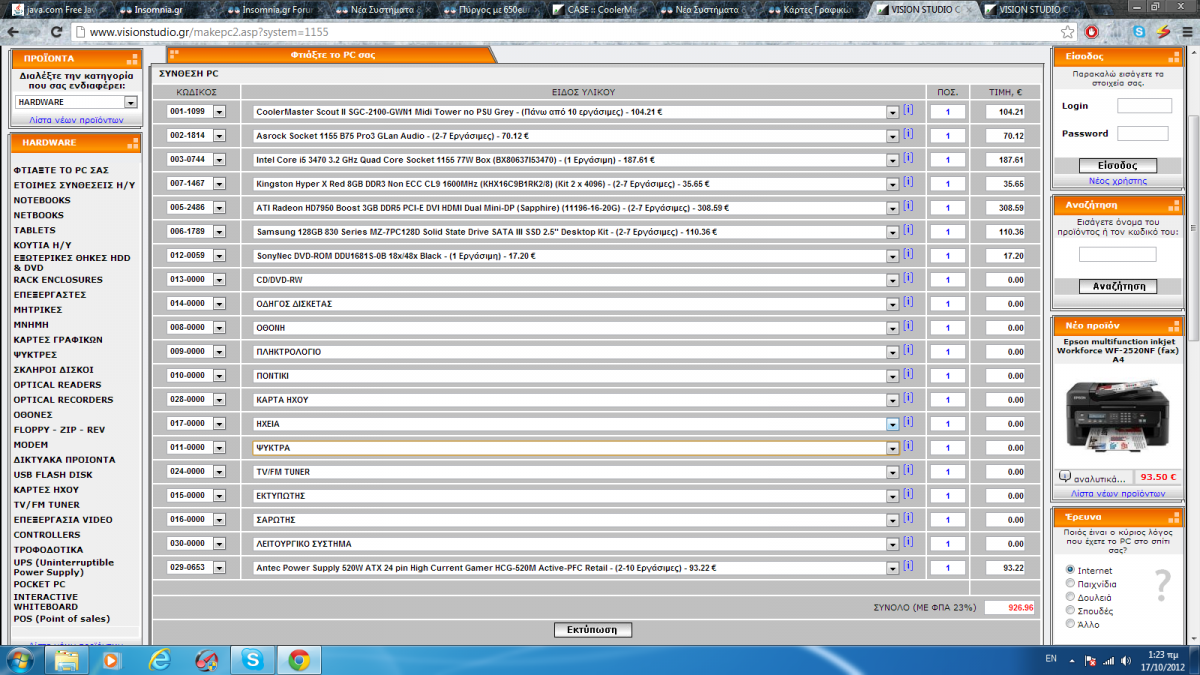Image resolution: width=1200 pixels, height=675 pixels.
Task: Open code dropdown for 029-0653
Action: pyautogui.click(x=219, y=568)
